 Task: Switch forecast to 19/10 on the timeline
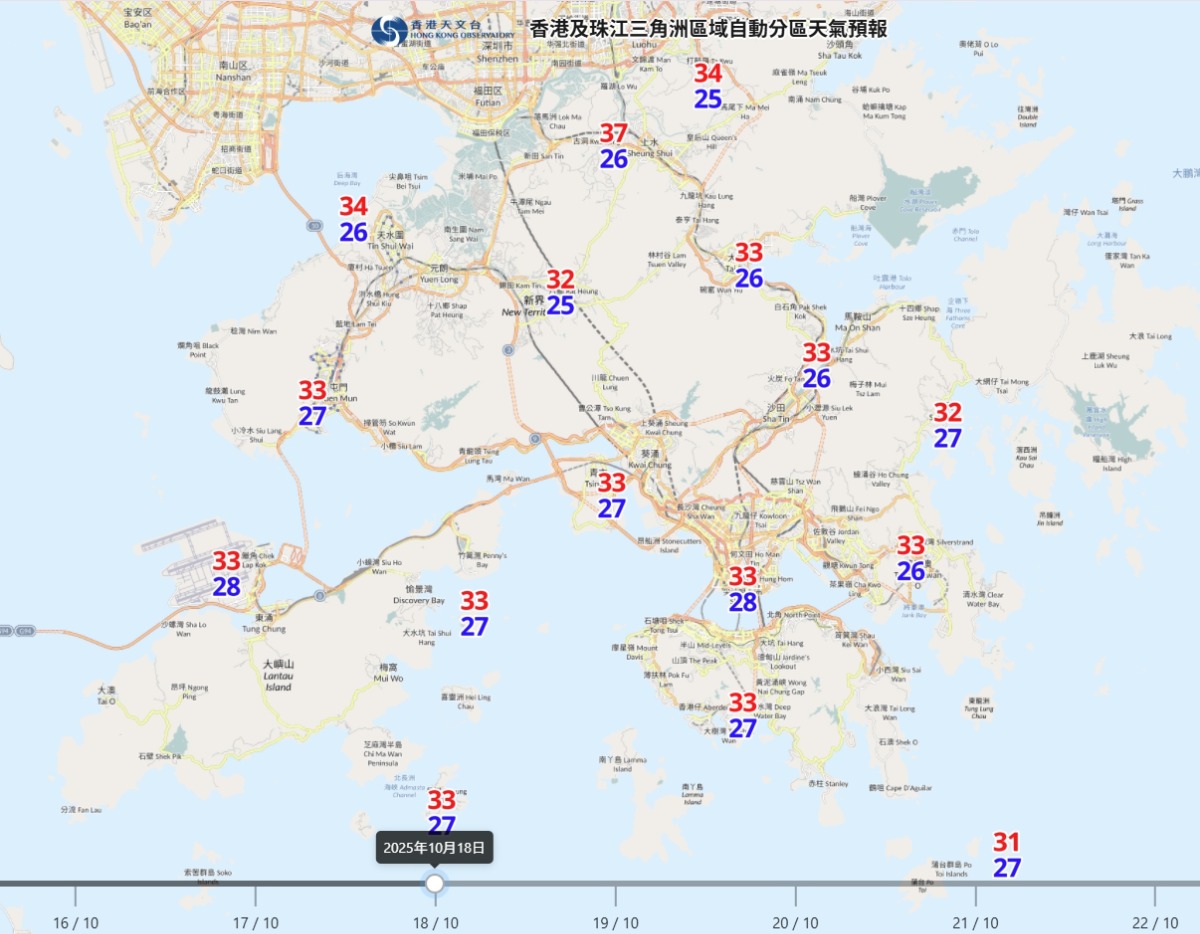point(615,922)
